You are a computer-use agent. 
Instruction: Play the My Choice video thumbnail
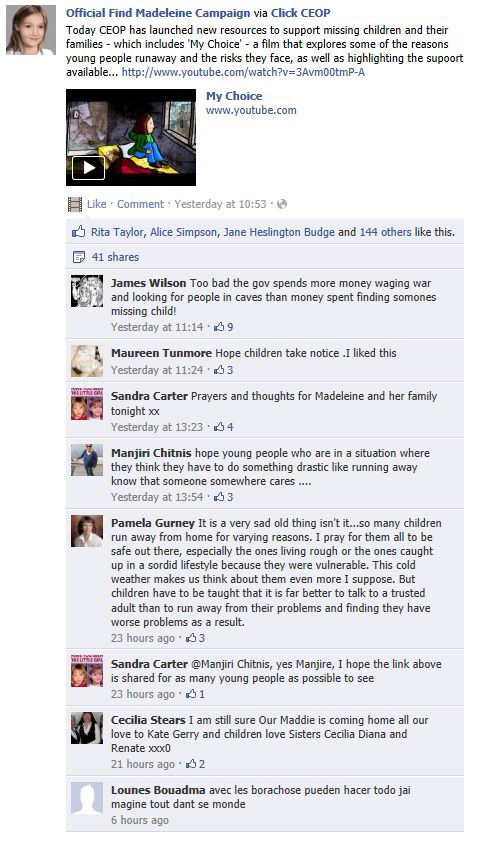coord(131,137)
